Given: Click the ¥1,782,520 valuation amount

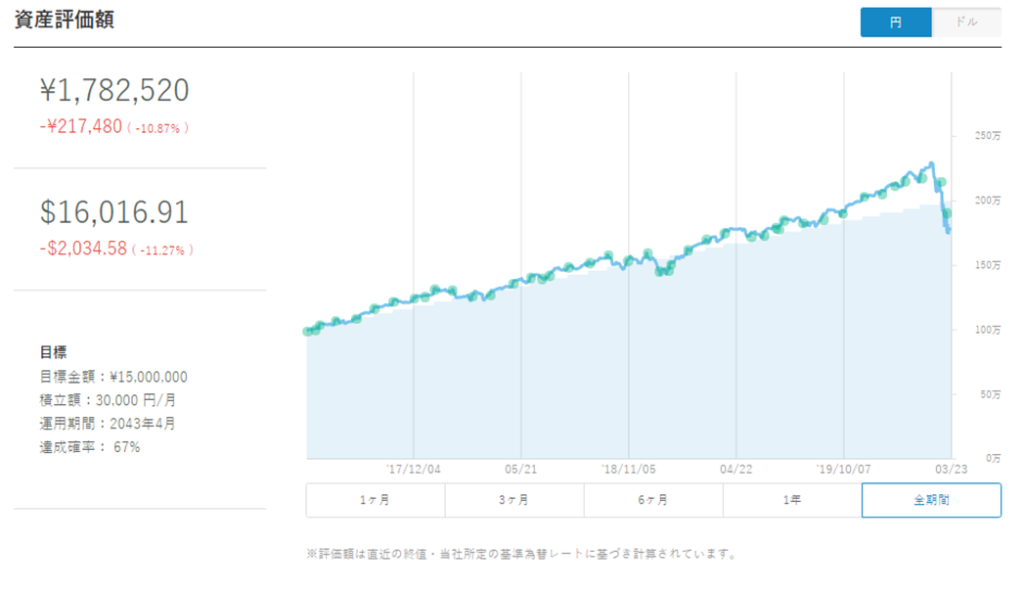Looking at the screenshot, I should 114,91.
